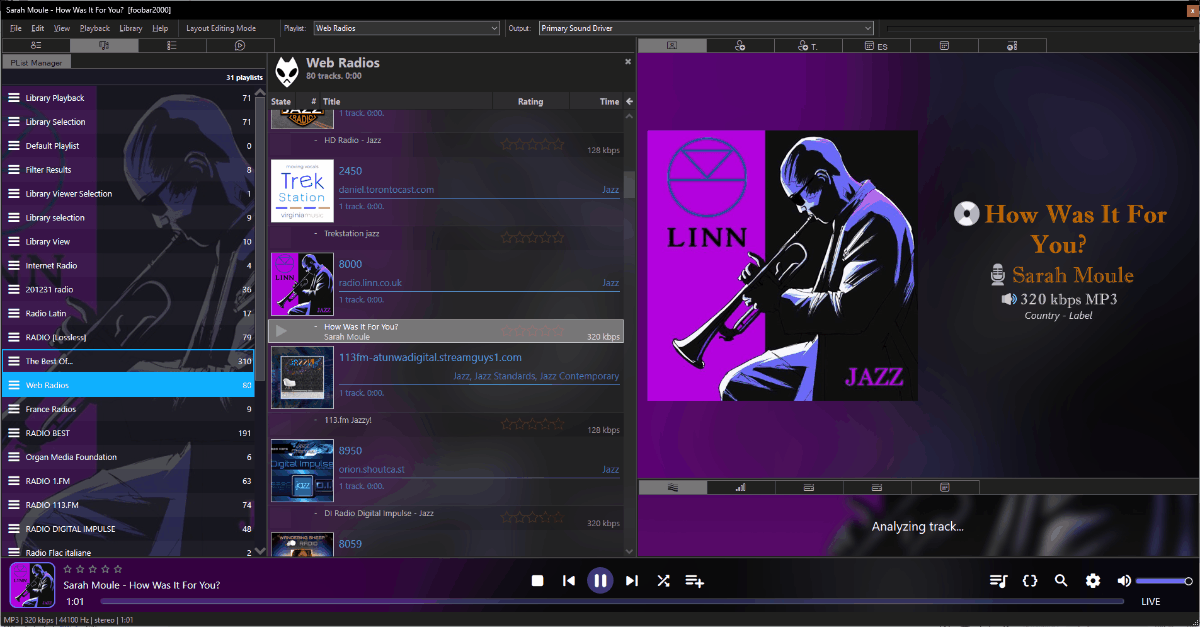Open the Help menu

click(x=160, y=28)
